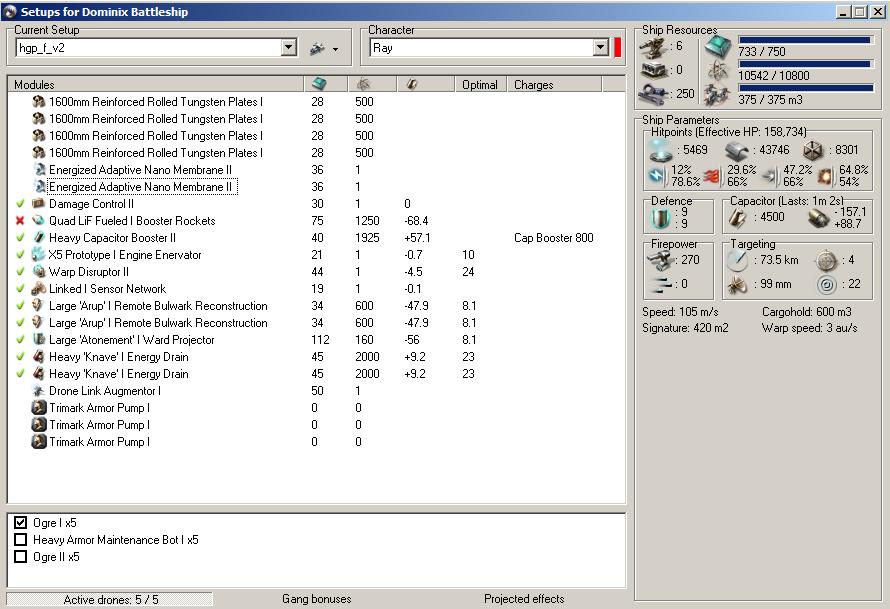Check the Ogre II x5 drone checkbox
Viewport: 890px width, 609px height.
tap(20, 556)
